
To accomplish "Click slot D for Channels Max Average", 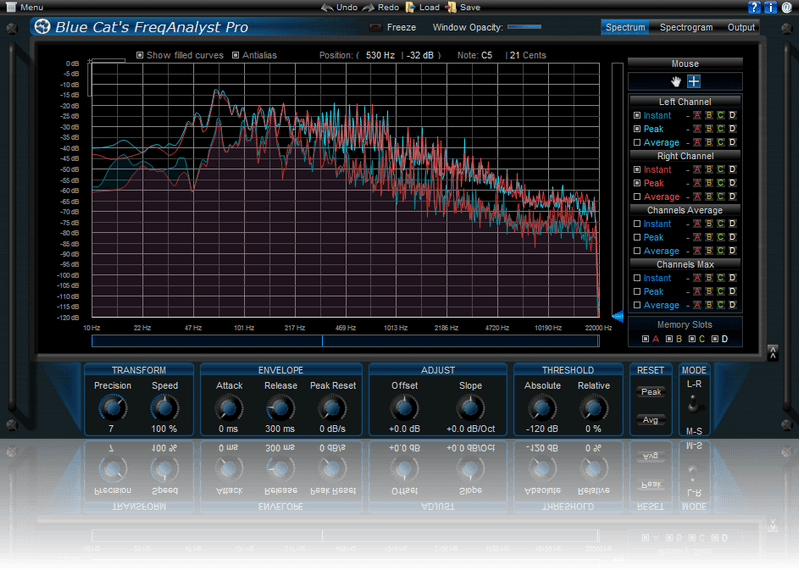I will [732, 305].
